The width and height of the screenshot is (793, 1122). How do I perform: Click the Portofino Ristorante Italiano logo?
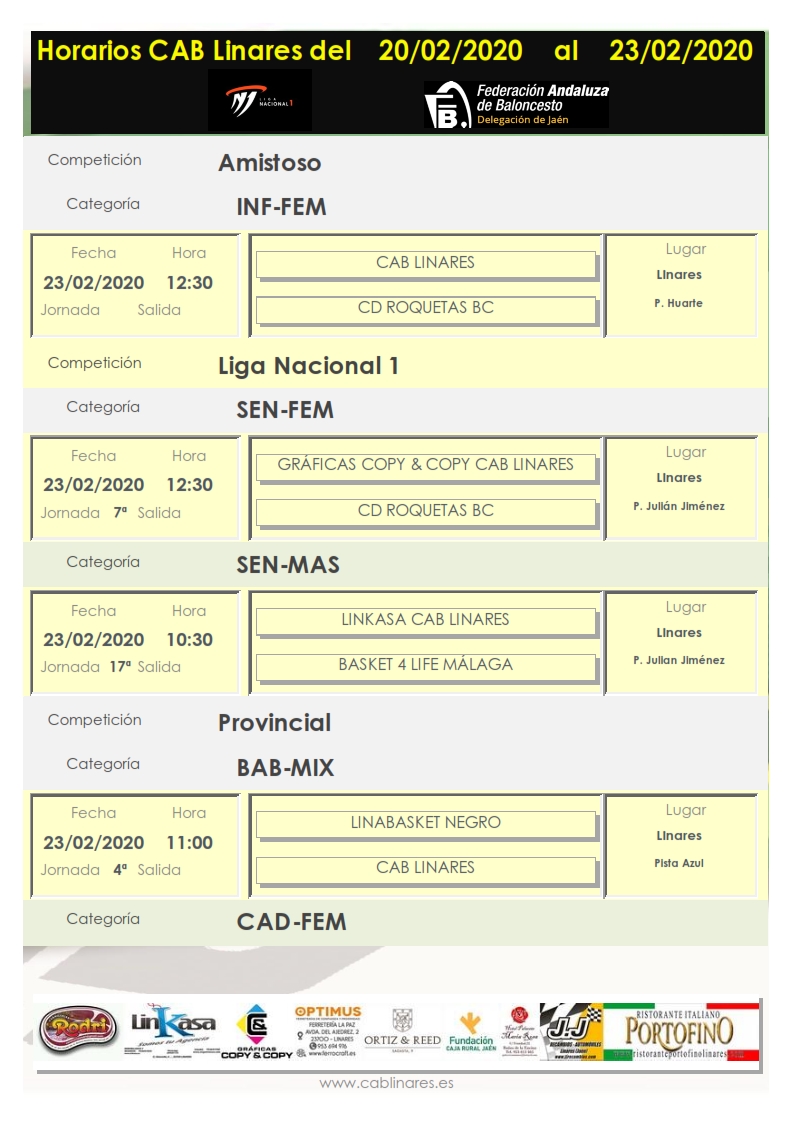tap(680, 1031)
